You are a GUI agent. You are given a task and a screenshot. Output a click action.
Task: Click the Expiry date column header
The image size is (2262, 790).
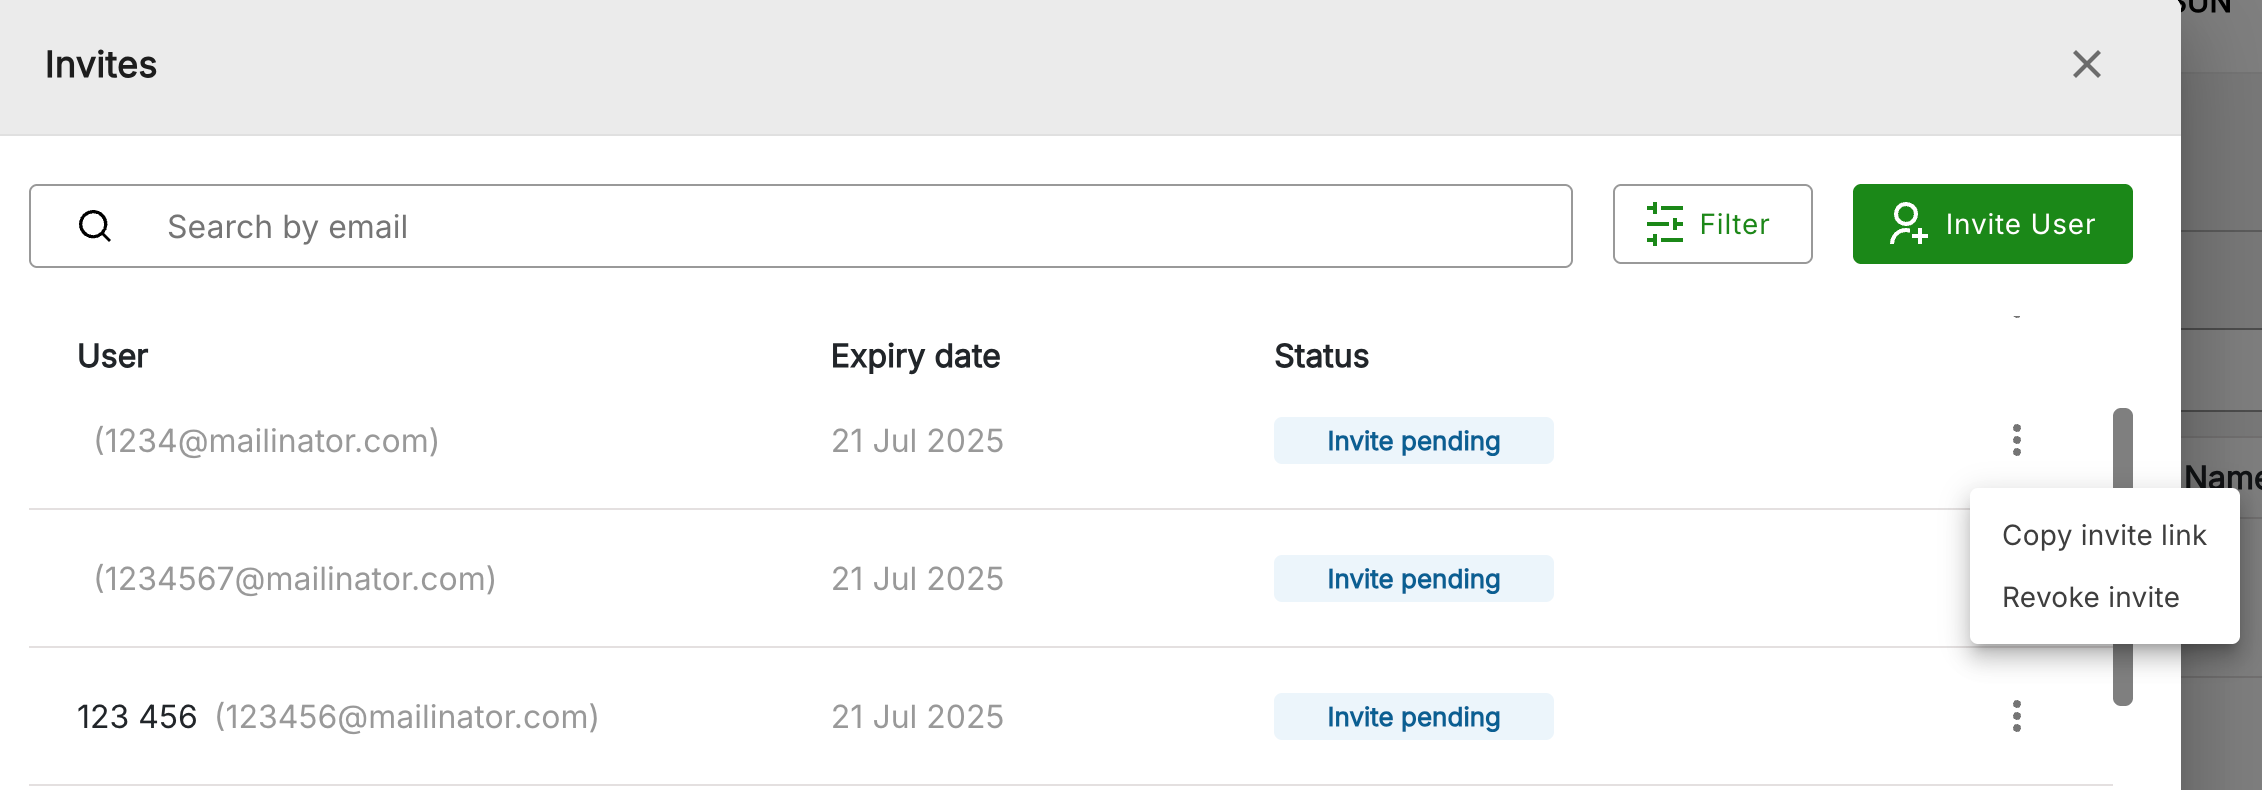tap(915, 356)
